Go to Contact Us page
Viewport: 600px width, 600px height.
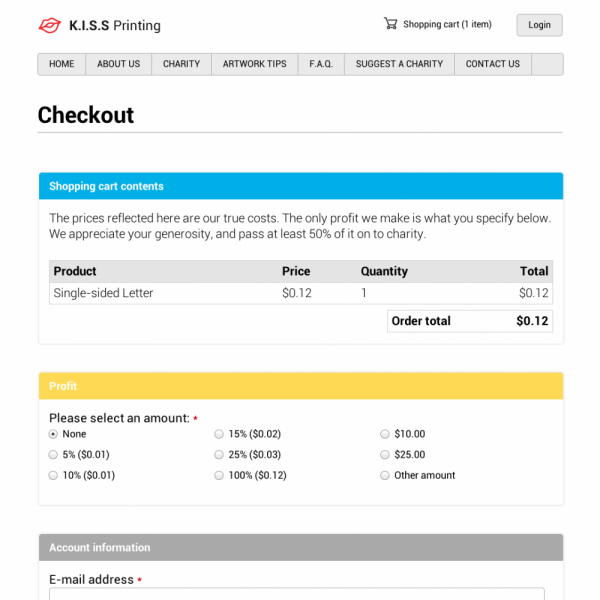493,64
